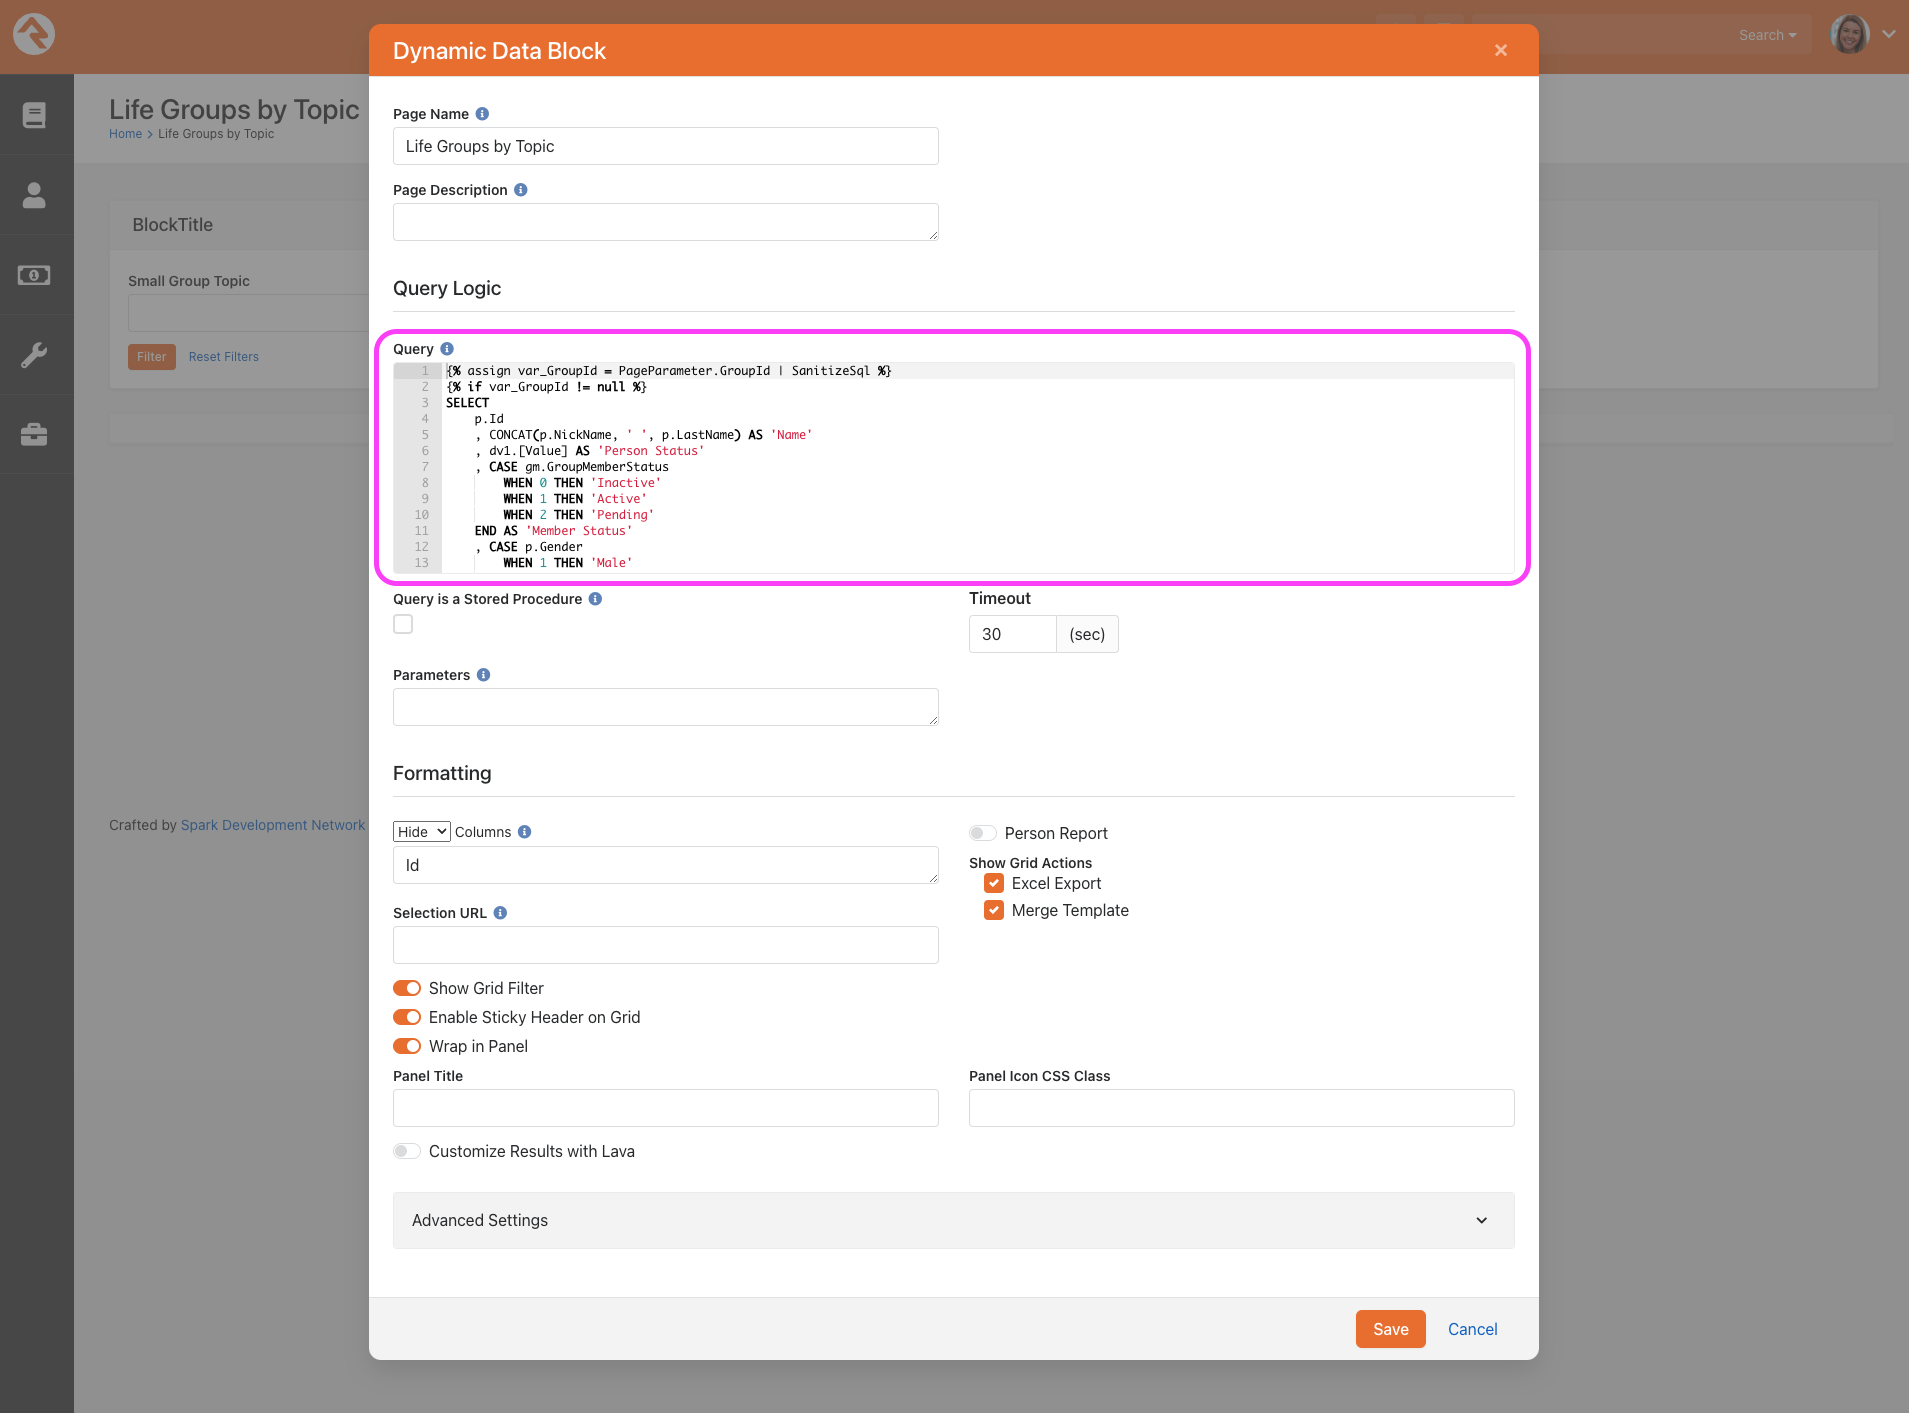Show the Page Description help info icon
The image size is (1909, 1413).
[521, 190]
